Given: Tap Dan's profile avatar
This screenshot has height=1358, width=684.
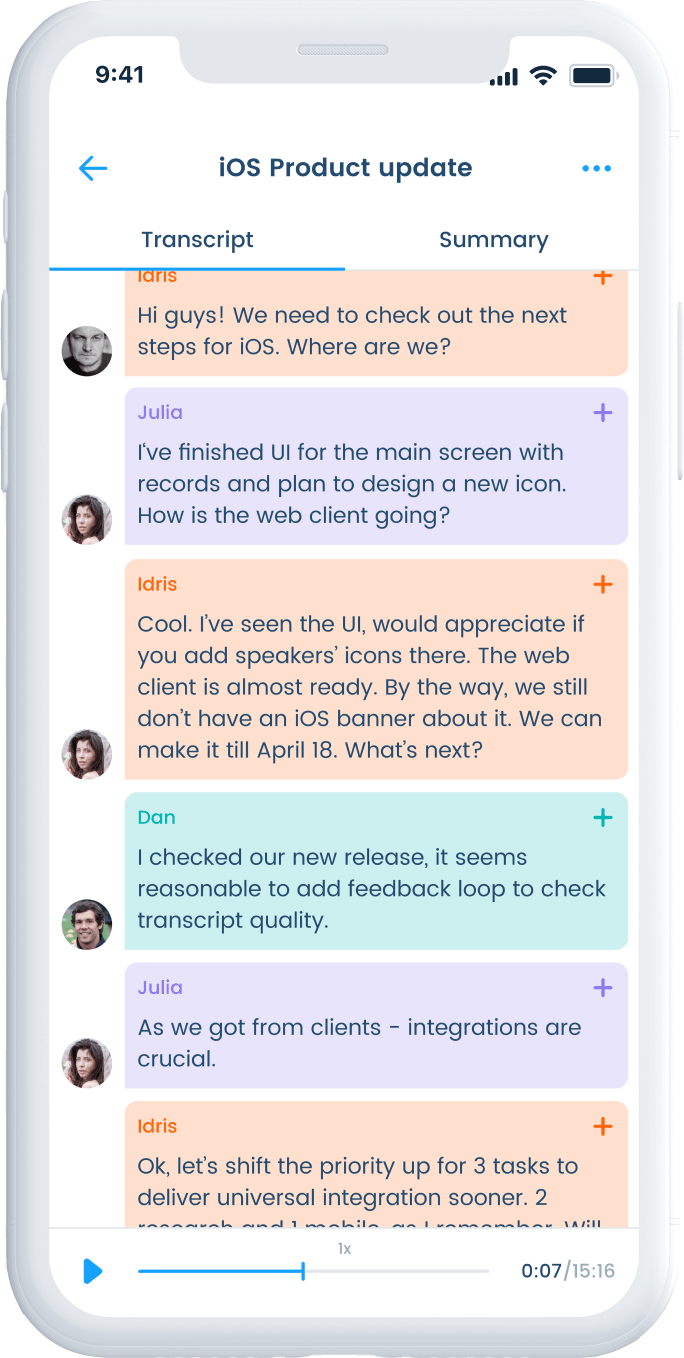Looking at the screenshot, I should point(87,924).
